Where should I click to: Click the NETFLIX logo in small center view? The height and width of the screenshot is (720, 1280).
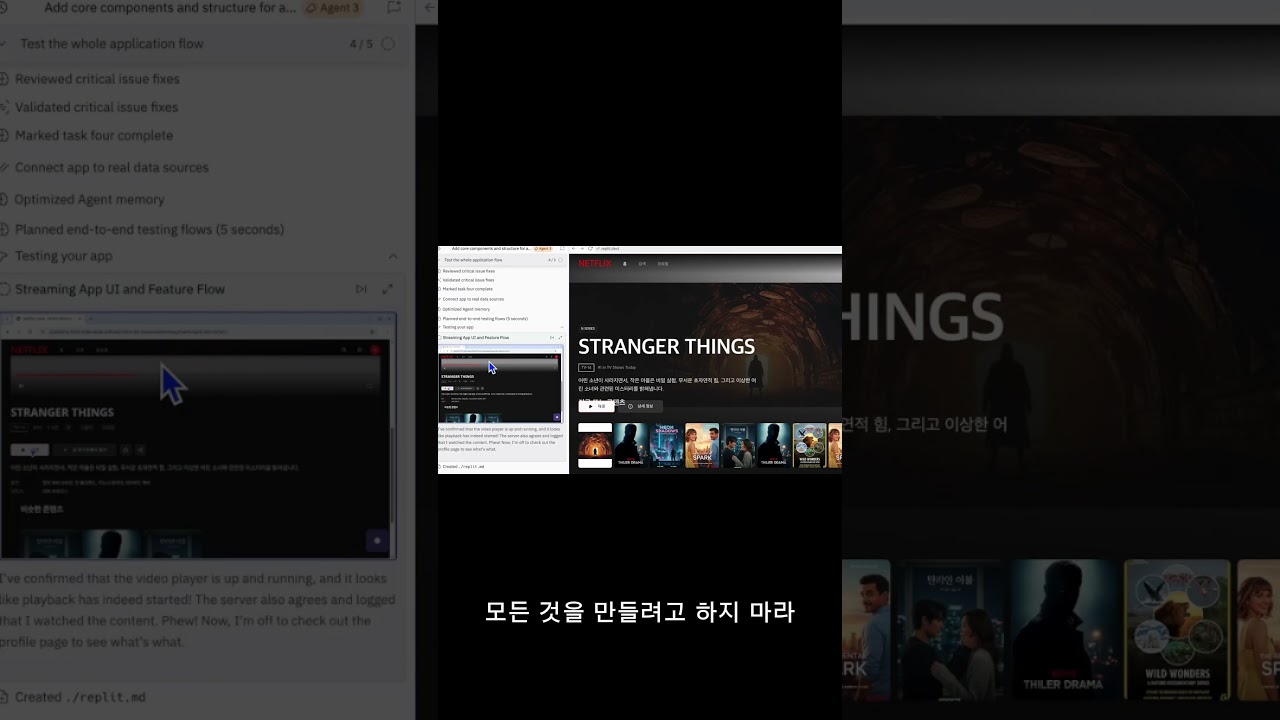coord(595,264)
